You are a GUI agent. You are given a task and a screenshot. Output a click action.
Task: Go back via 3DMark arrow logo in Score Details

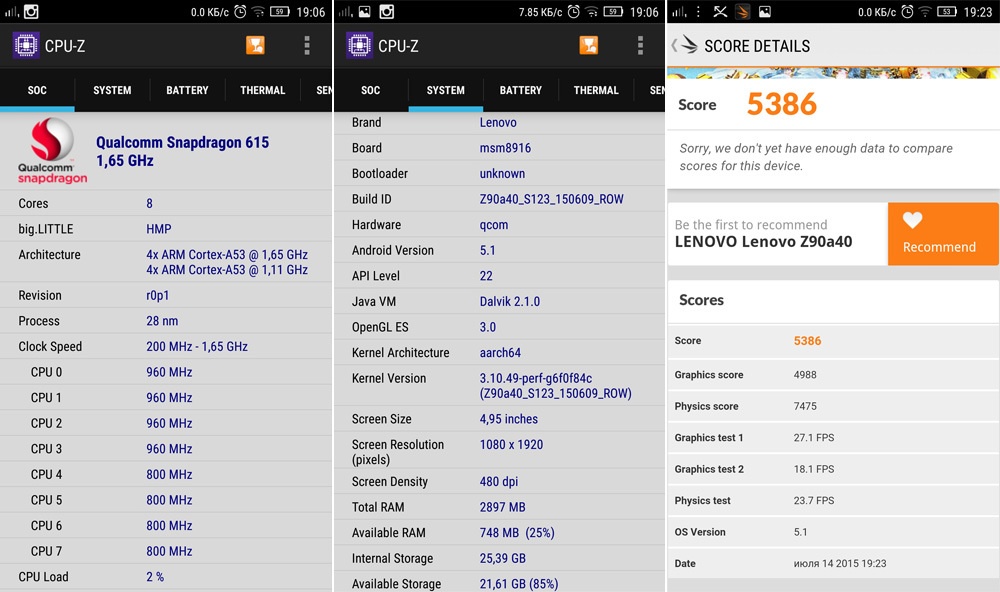tap(685, 45)
